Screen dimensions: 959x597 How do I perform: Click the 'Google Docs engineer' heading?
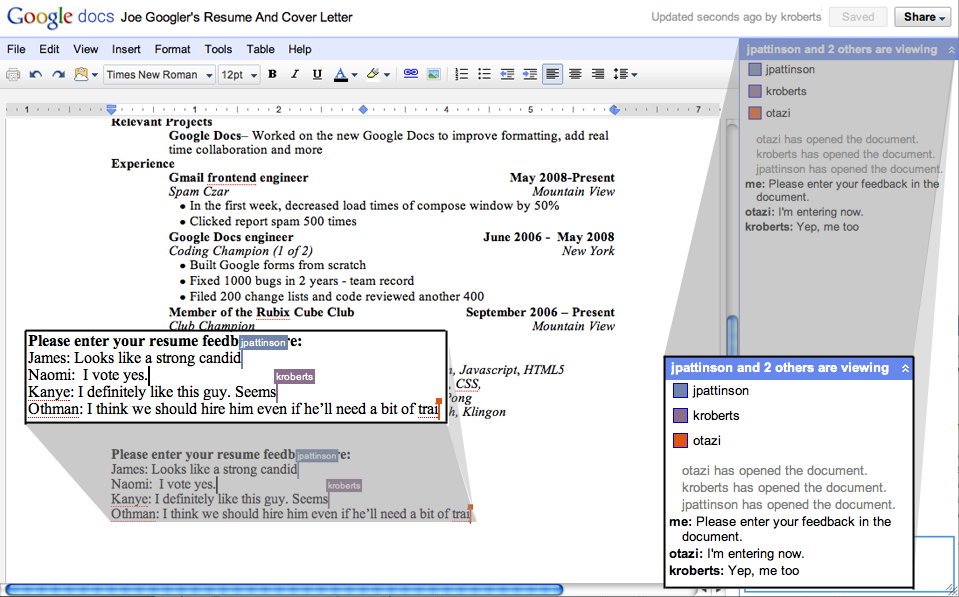(x=231, y=237)
